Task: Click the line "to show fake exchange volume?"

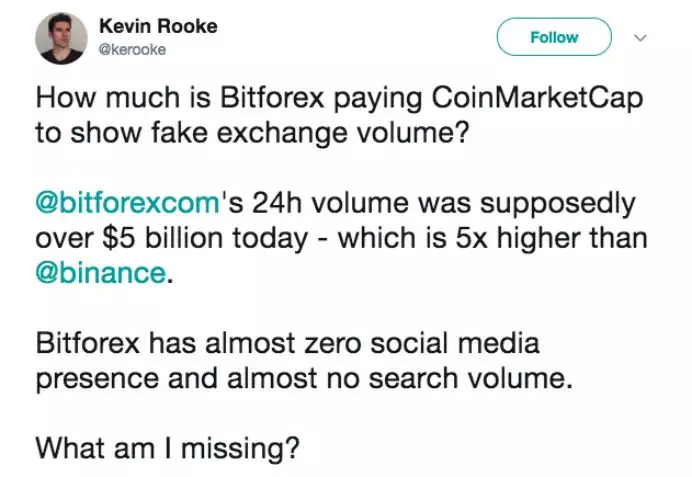Action: coord(252,136)
